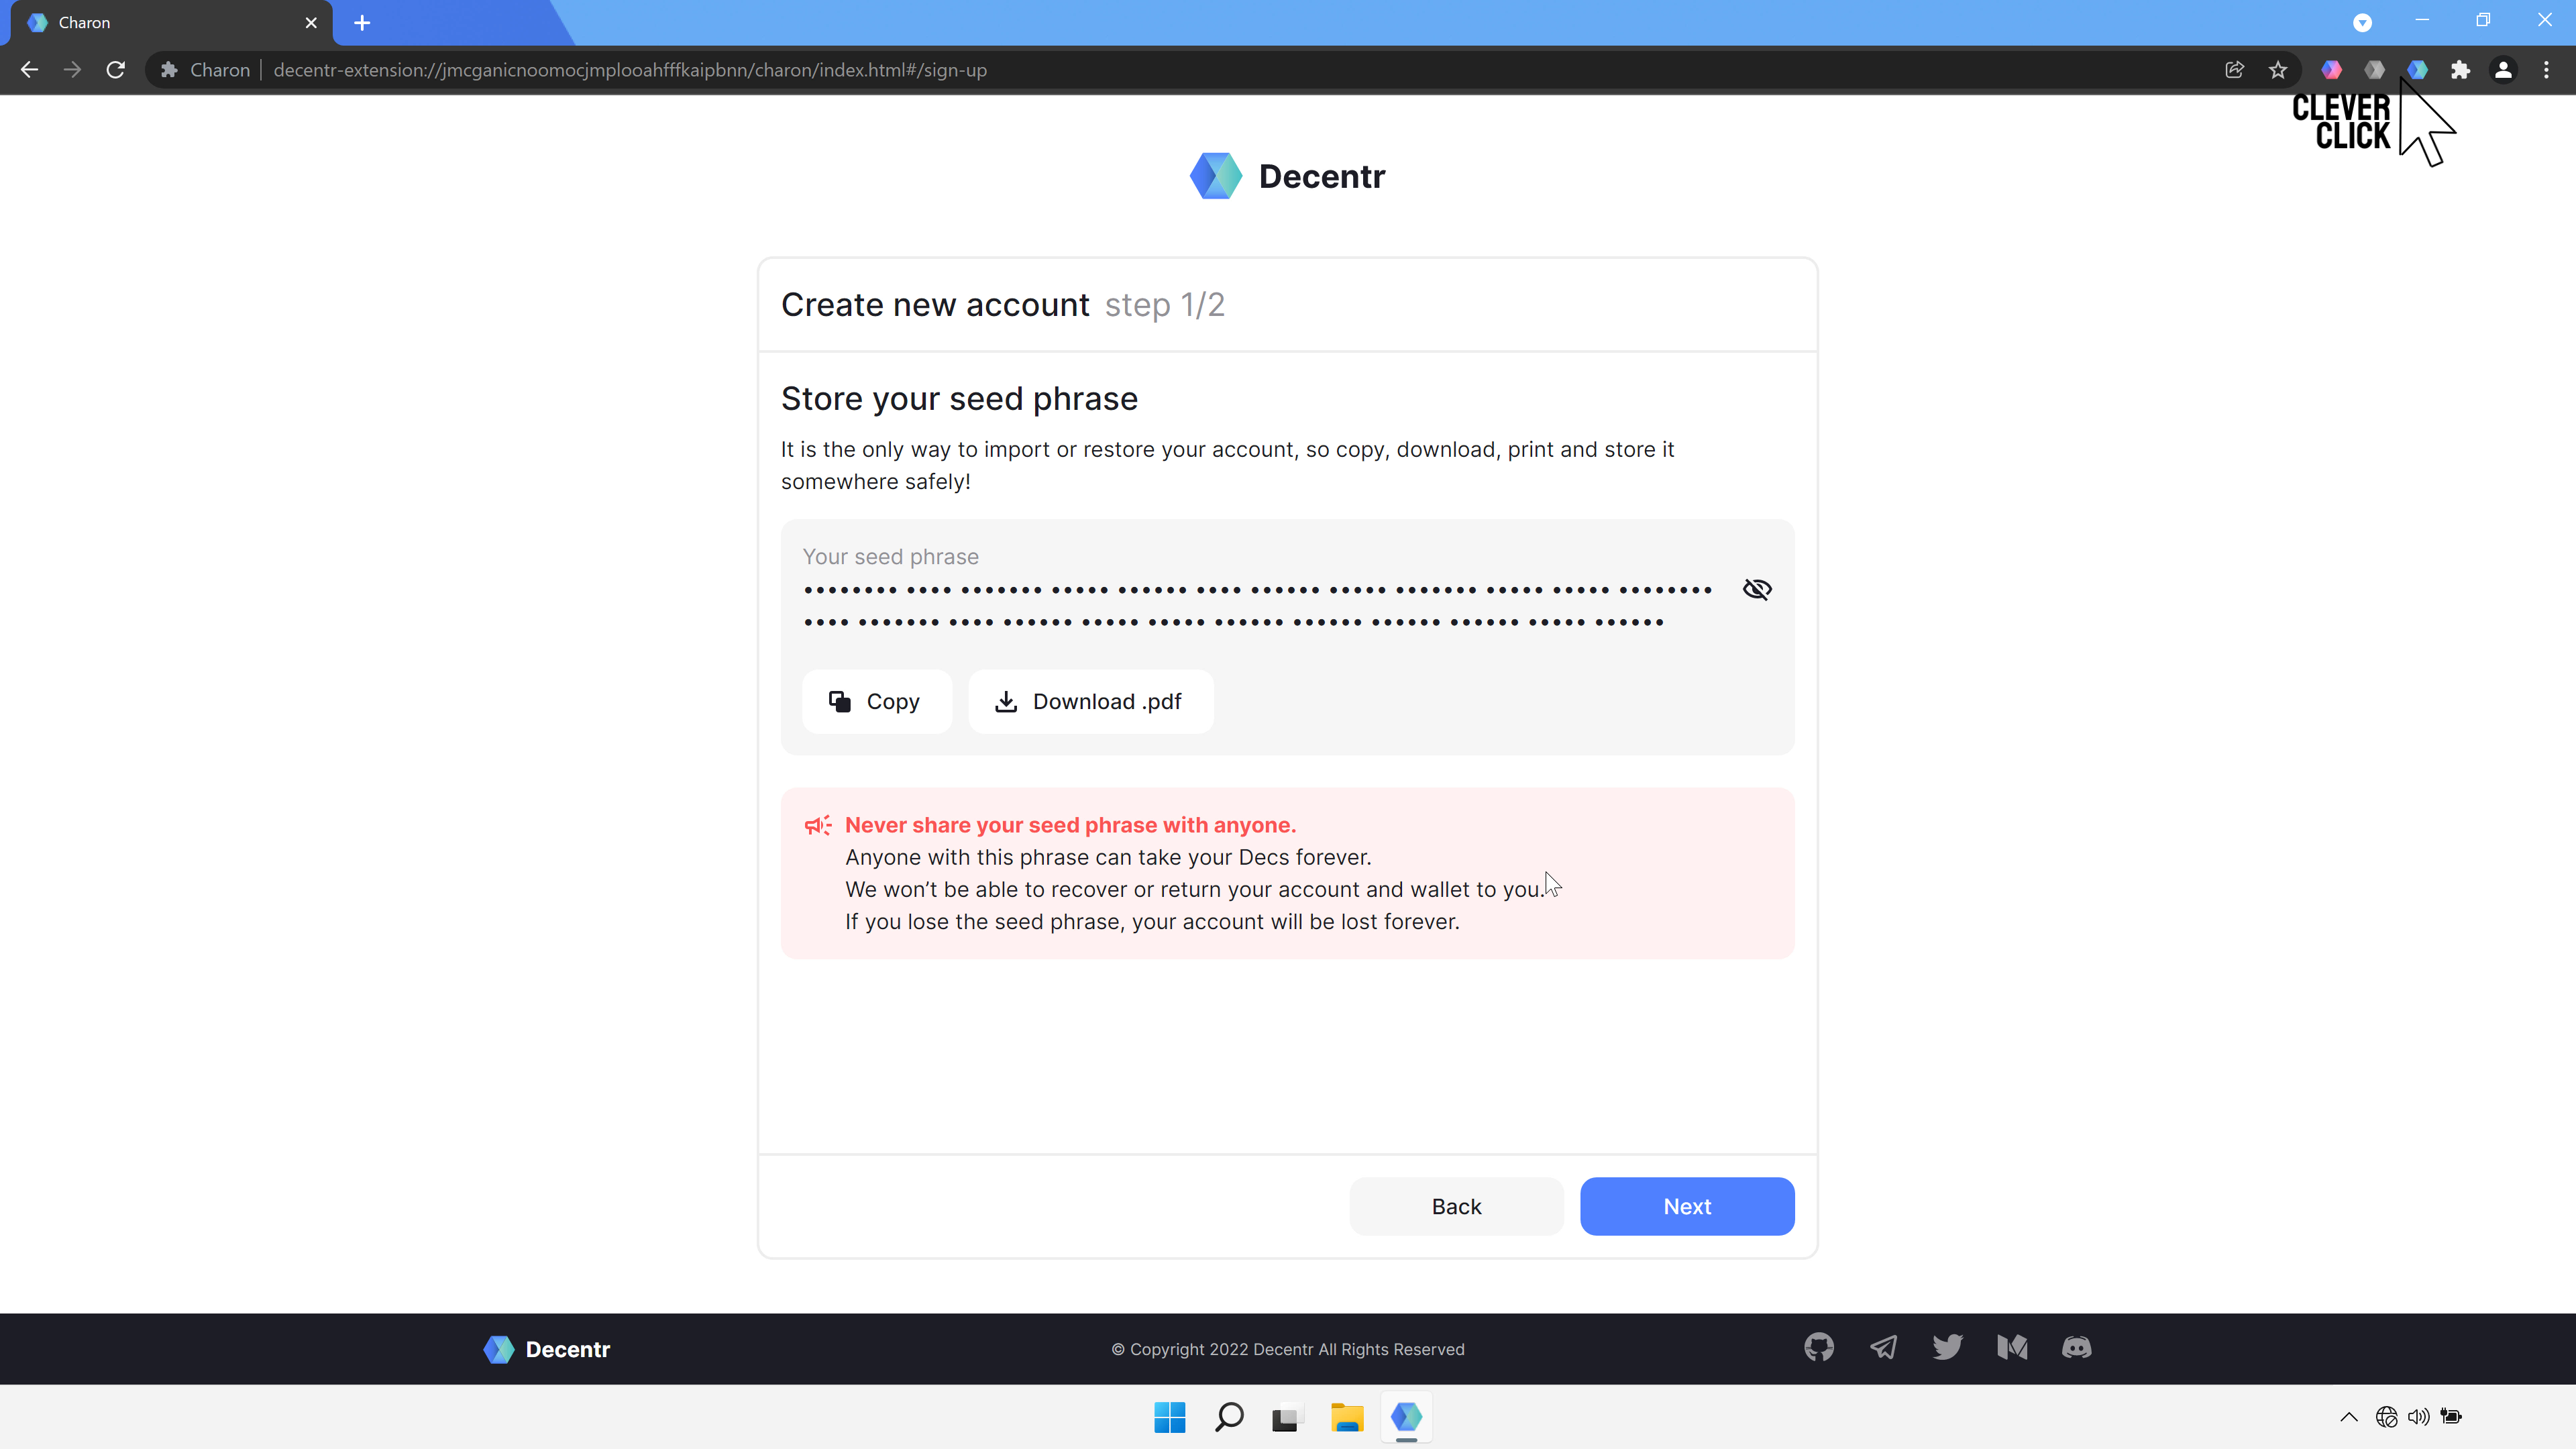Bookmark this page with the star
The height and width of the screenshot is (1449, 2576).
(x=2278, y=70)
